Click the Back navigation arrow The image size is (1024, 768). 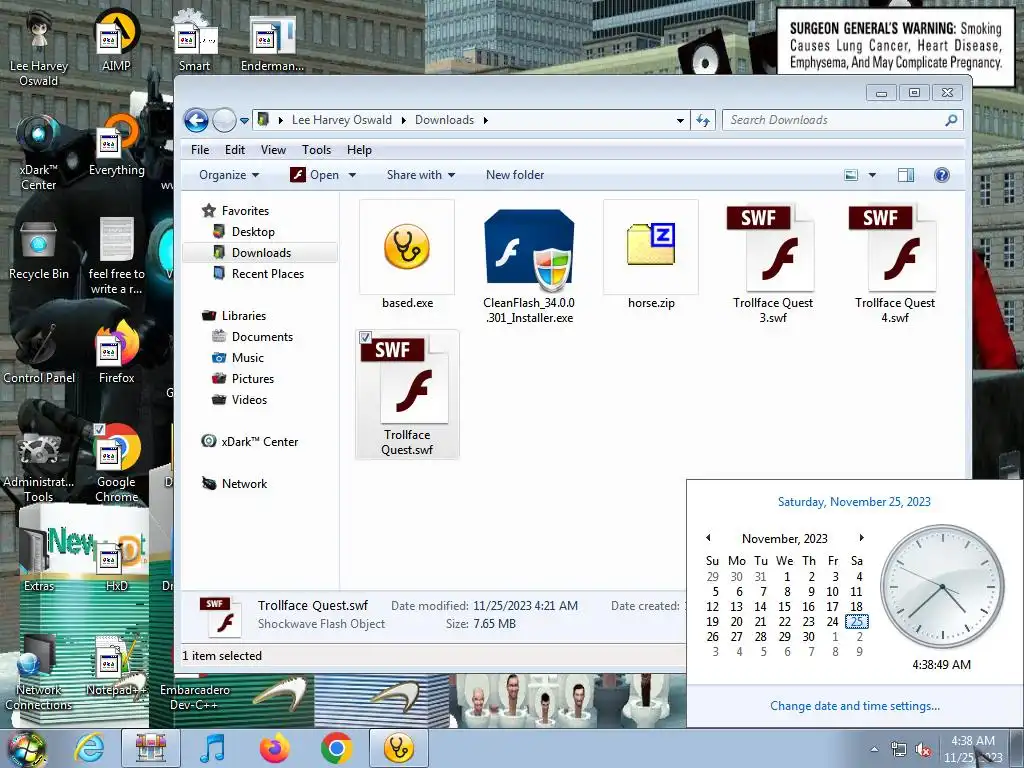196,120
